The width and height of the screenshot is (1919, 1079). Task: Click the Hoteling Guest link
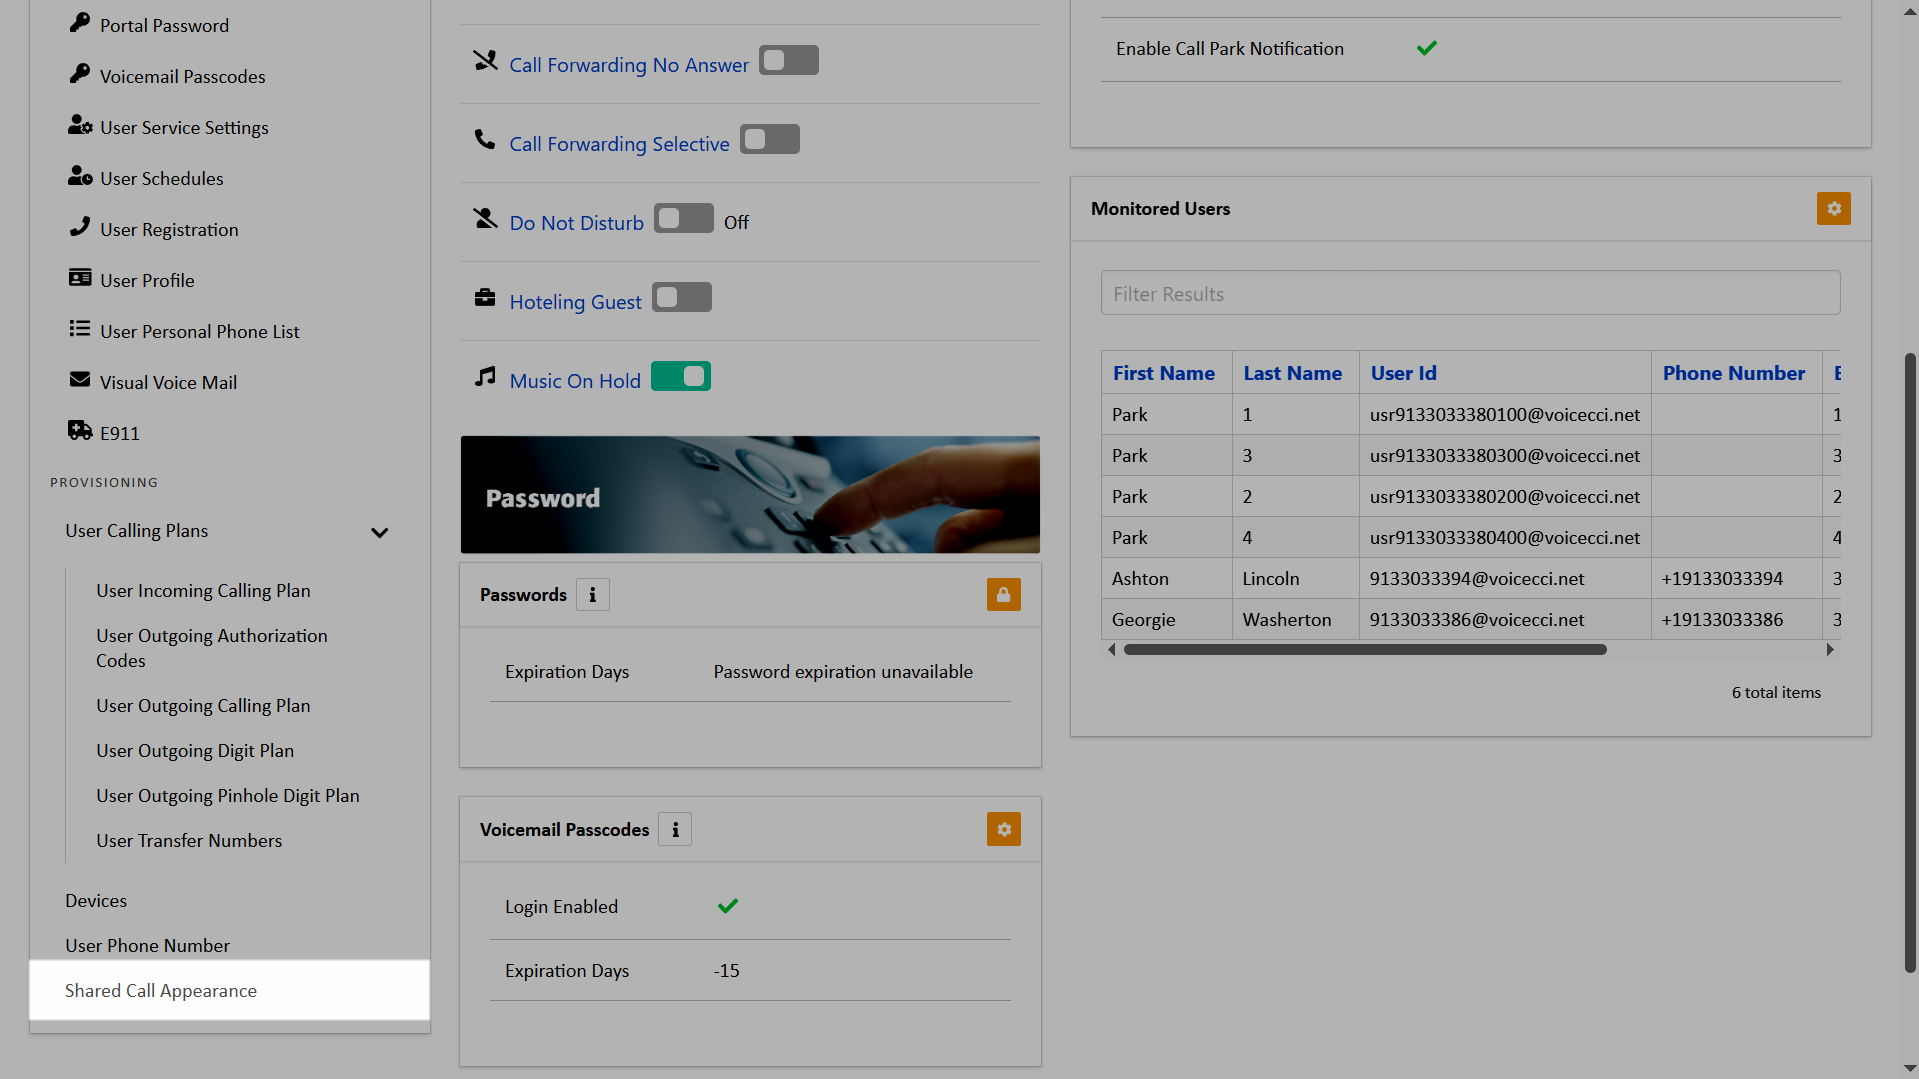point(575,302)
